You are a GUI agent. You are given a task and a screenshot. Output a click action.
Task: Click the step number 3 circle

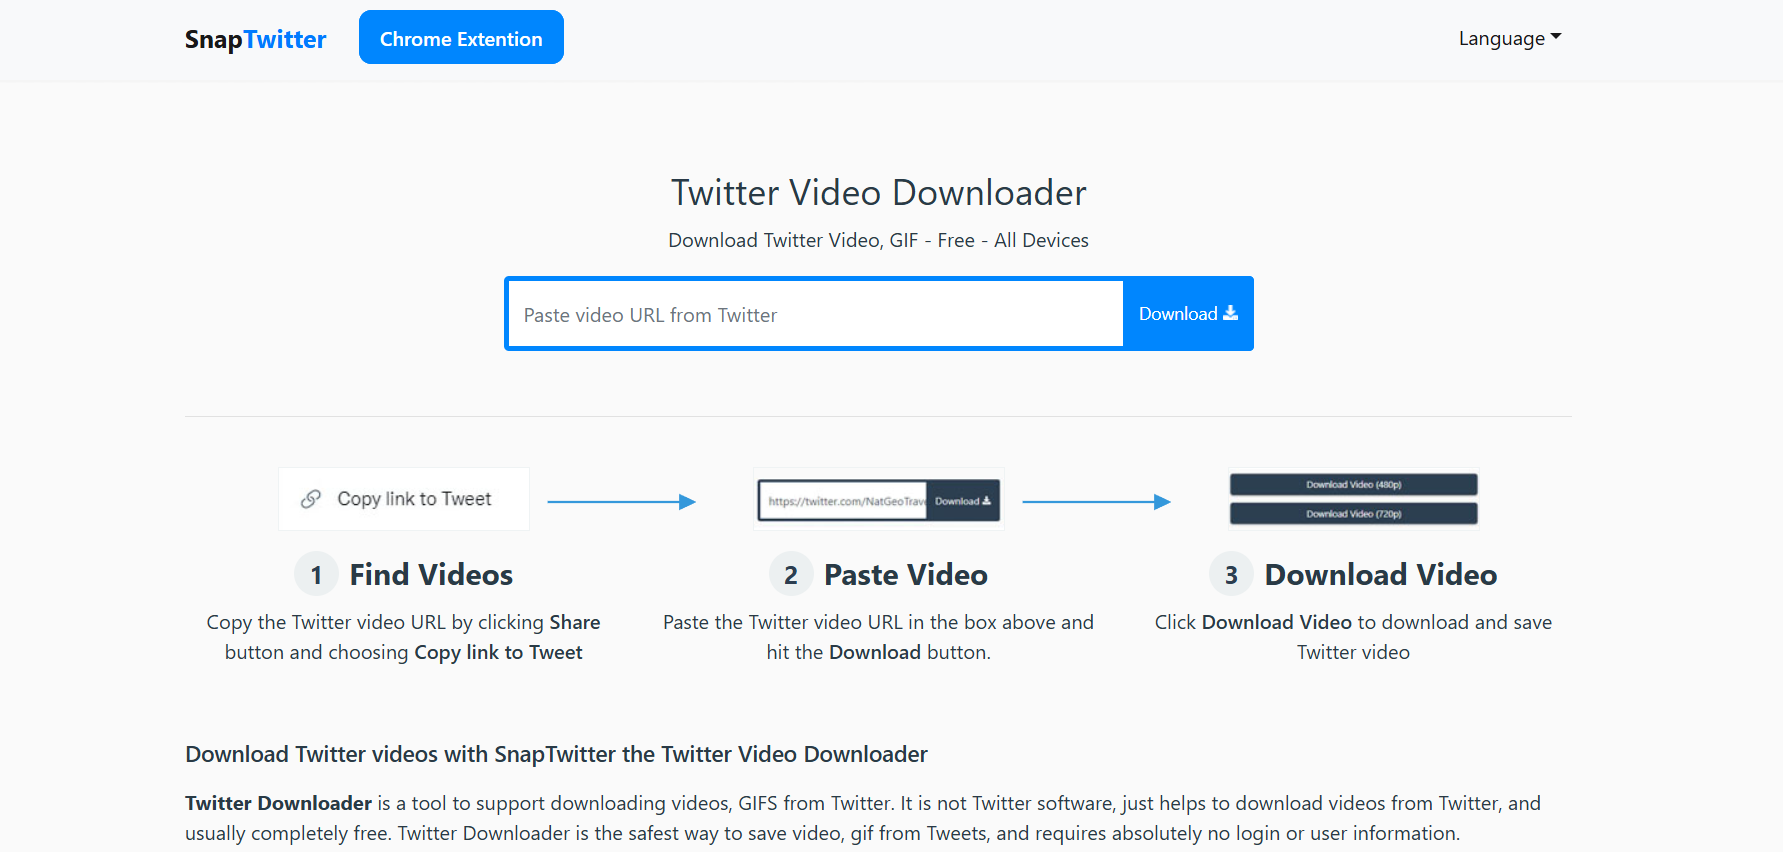click(1231, 575)
